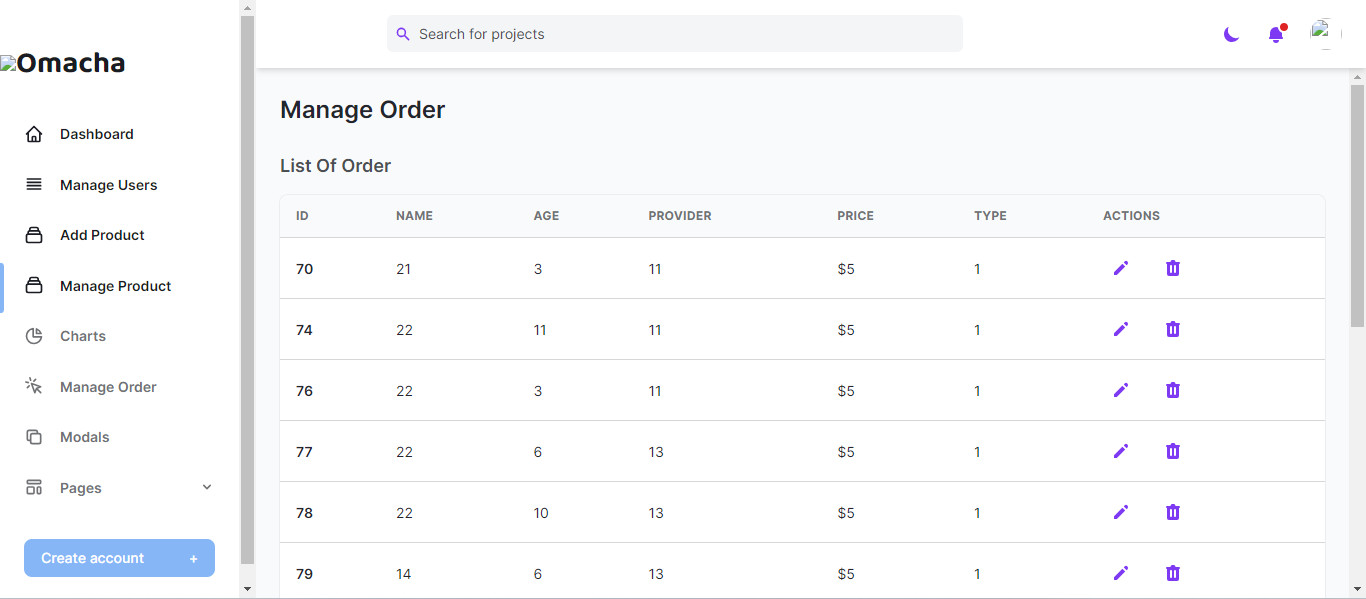
Task: Click the Charts pie icon
Action: tap(34, 336)
